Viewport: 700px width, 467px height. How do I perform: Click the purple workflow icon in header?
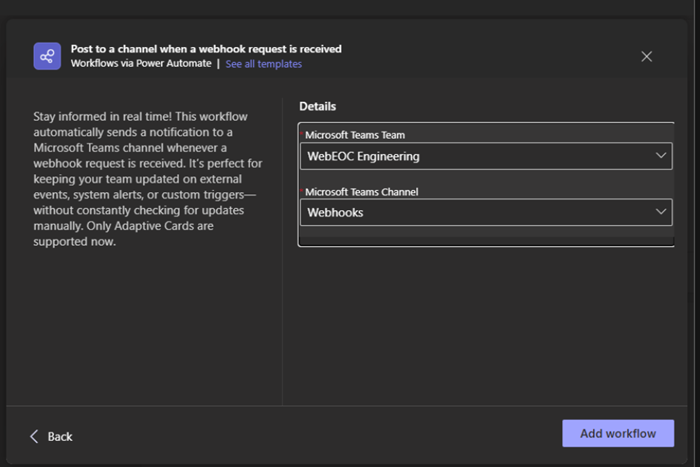coord(47,56)
